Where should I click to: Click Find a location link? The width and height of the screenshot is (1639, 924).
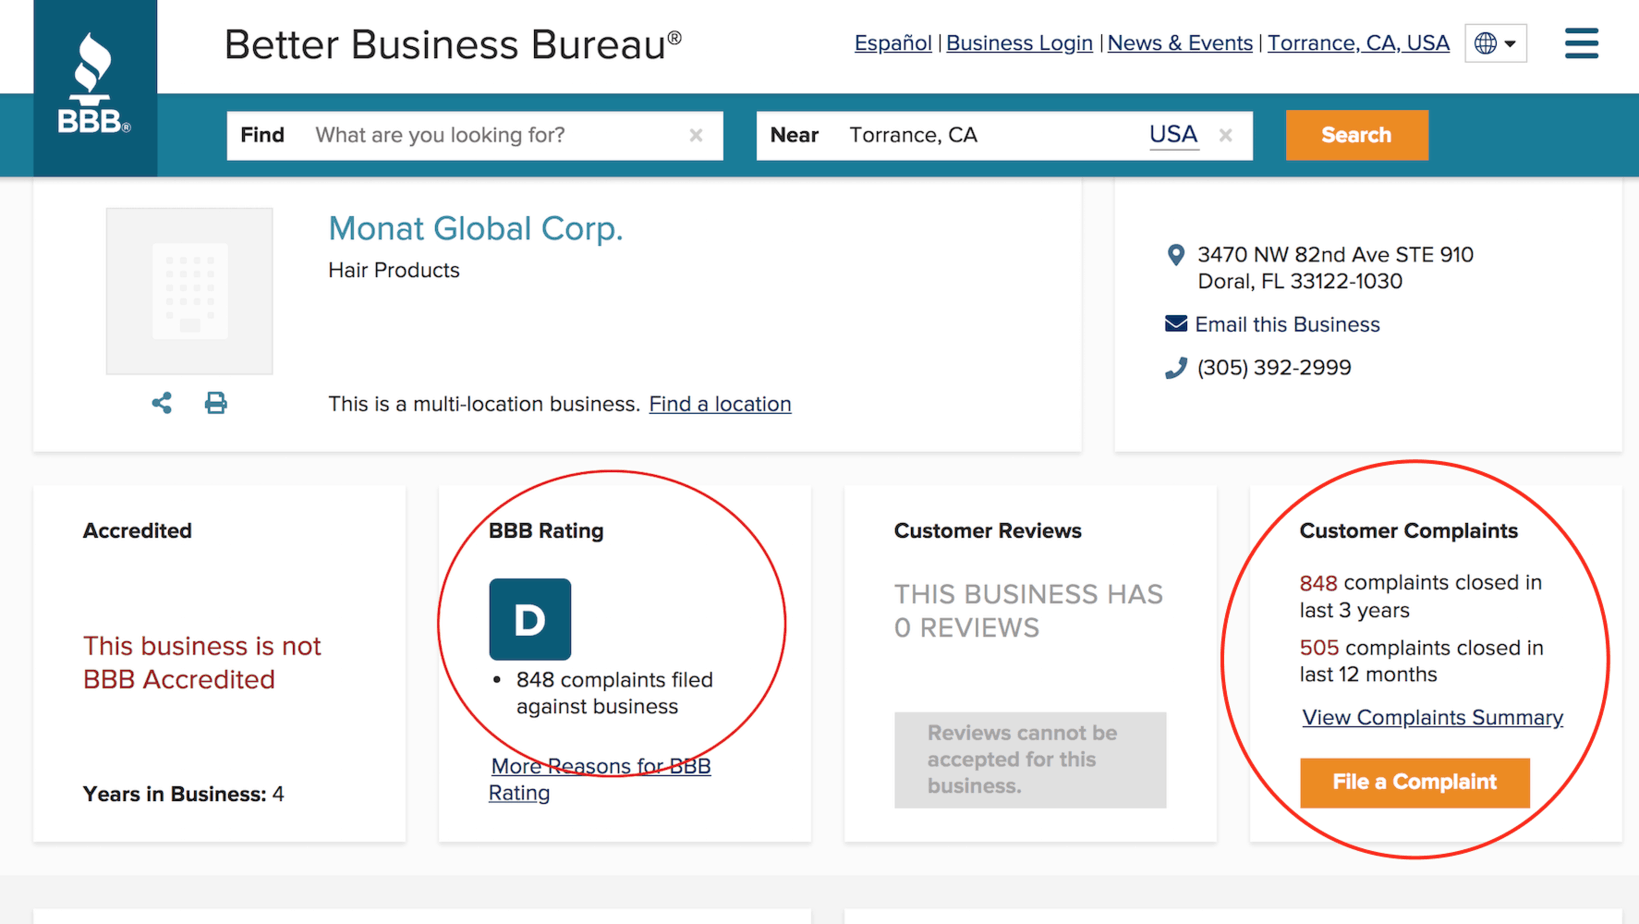[x=720, y=404]
